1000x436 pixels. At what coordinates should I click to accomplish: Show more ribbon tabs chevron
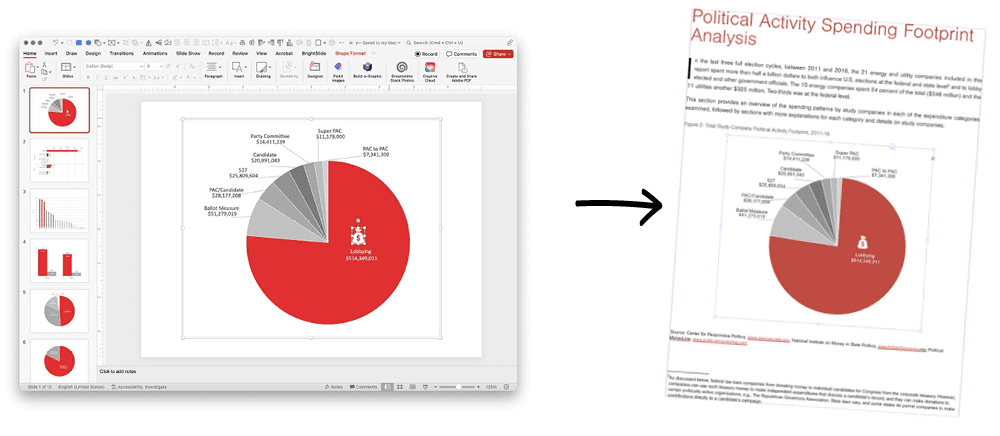[373, 54]
